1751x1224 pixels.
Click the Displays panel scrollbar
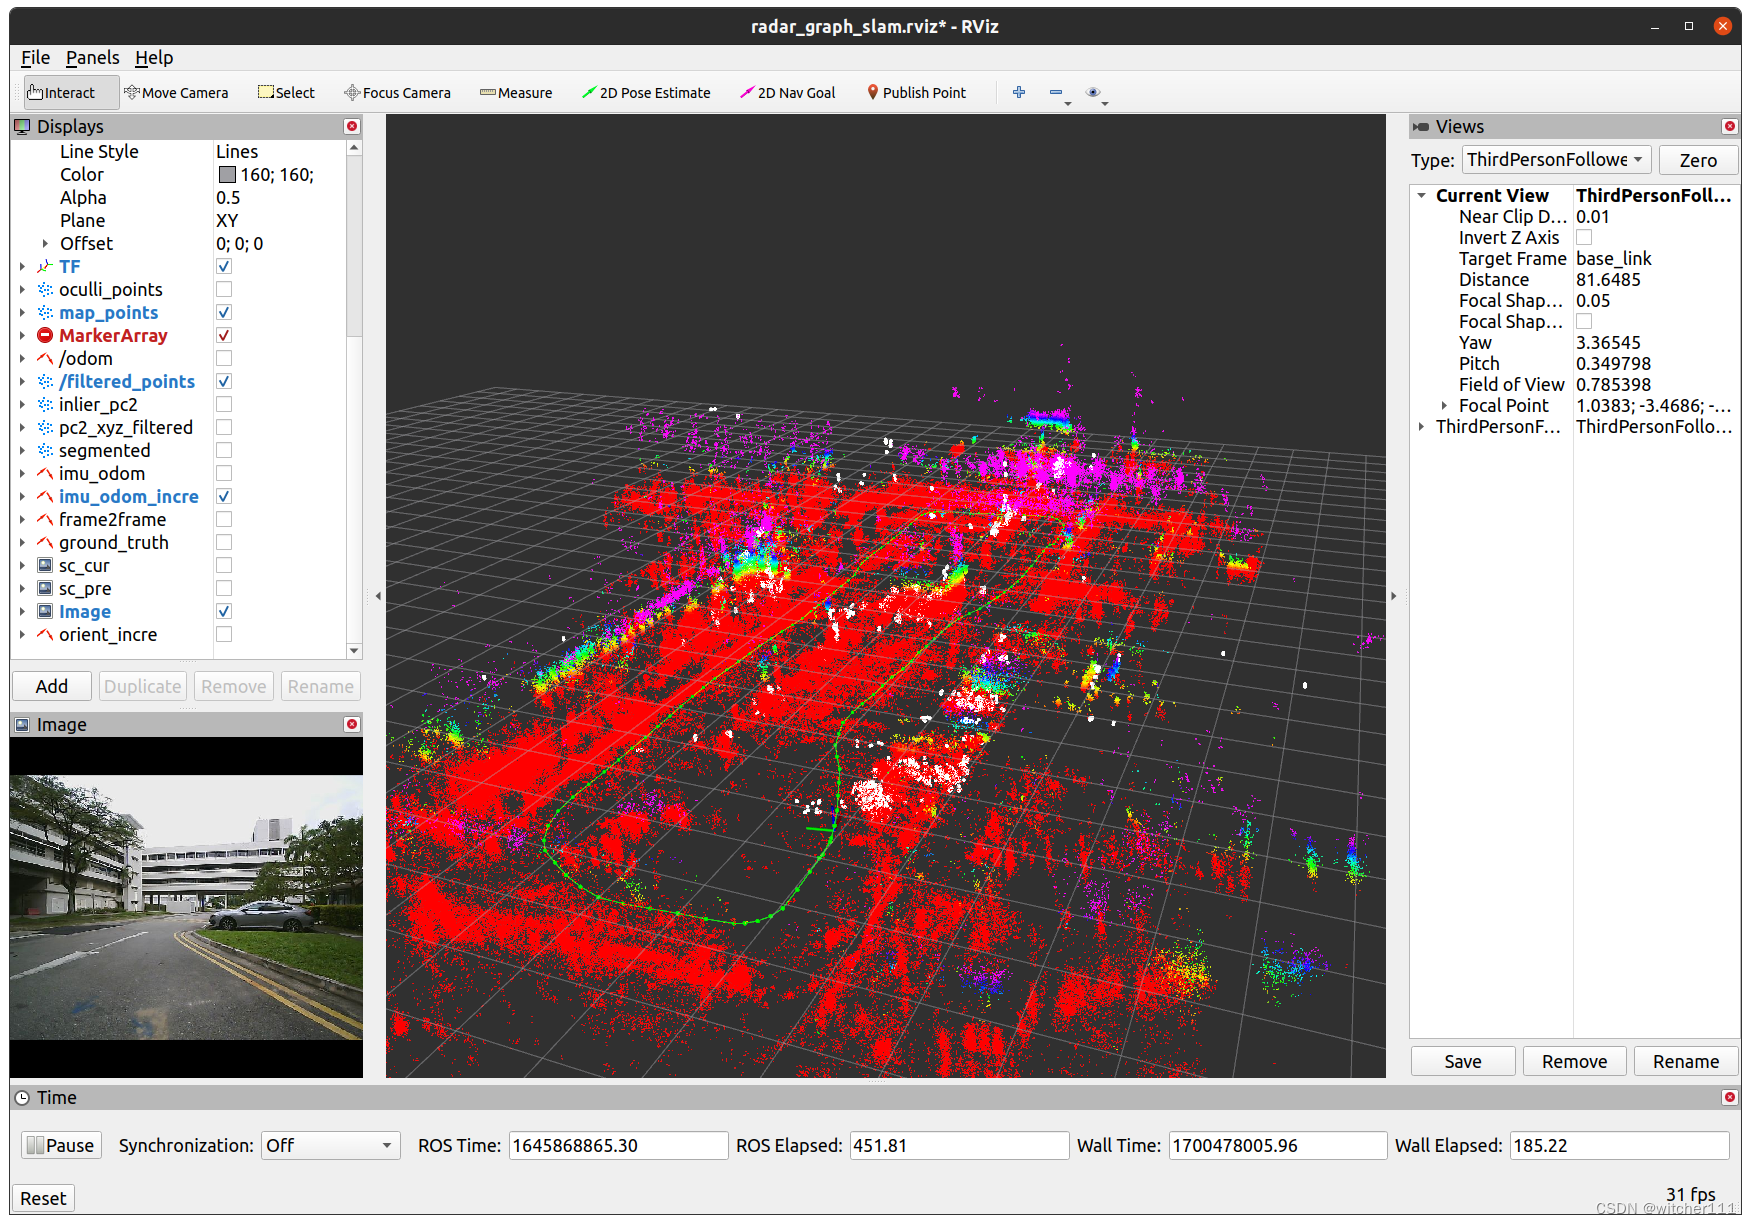[x=353, y=245]
